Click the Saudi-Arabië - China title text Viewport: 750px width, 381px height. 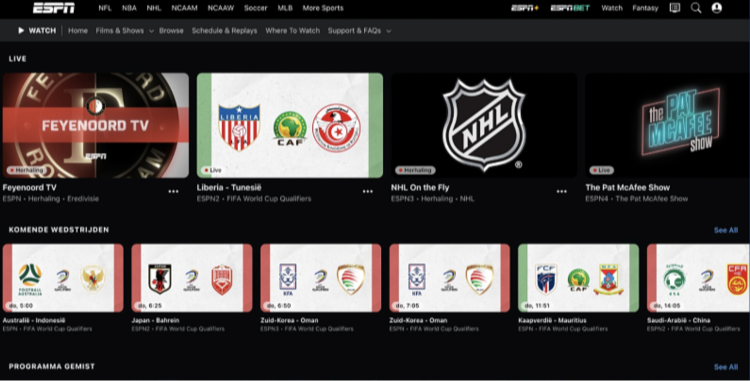678,320
